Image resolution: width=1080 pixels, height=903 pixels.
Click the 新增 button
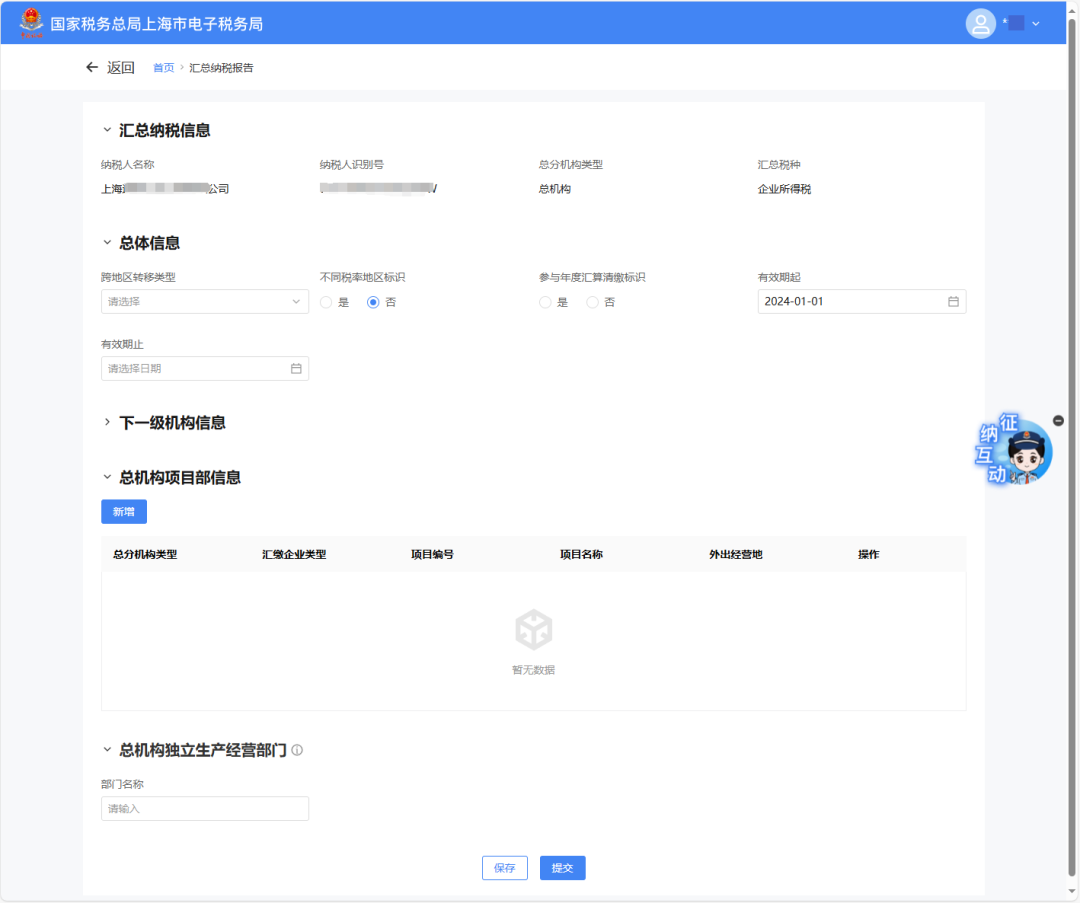pos(123,511)
